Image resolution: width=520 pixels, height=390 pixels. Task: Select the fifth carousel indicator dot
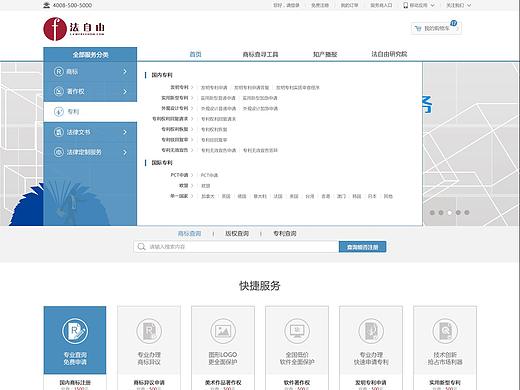click(x=467, y=212)
